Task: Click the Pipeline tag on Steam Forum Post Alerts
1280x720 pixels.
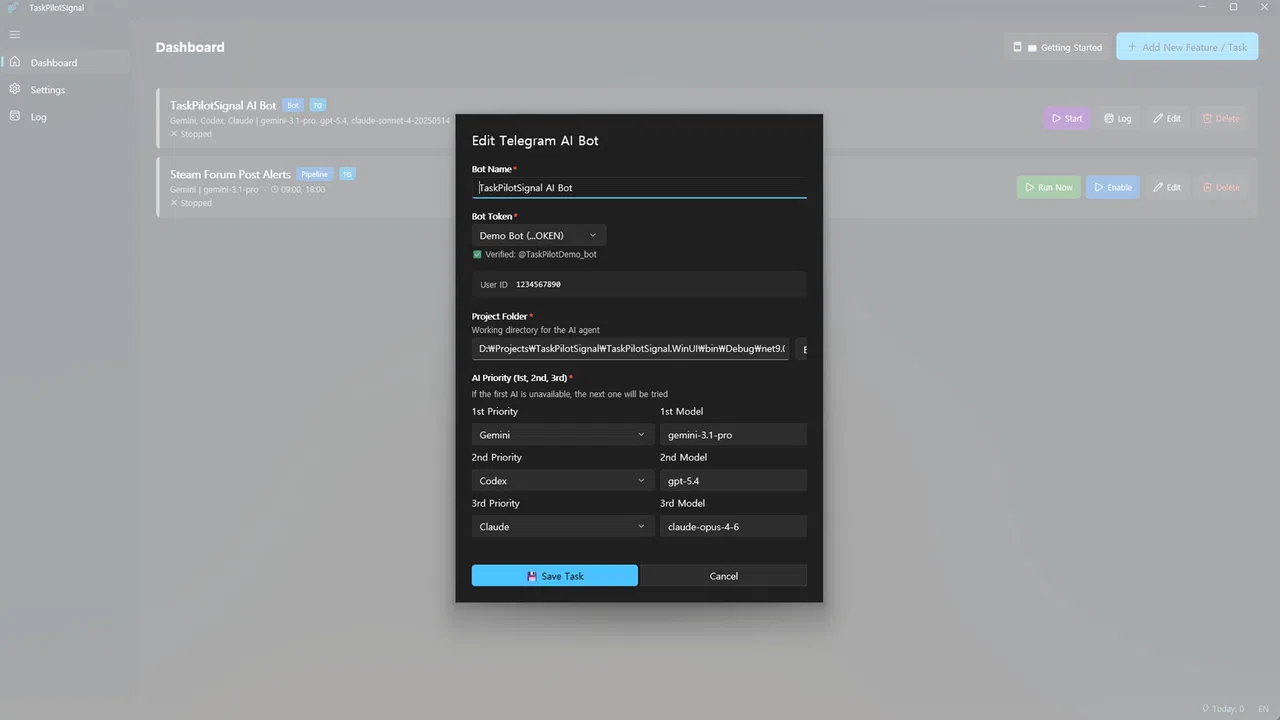Action: 314,174
